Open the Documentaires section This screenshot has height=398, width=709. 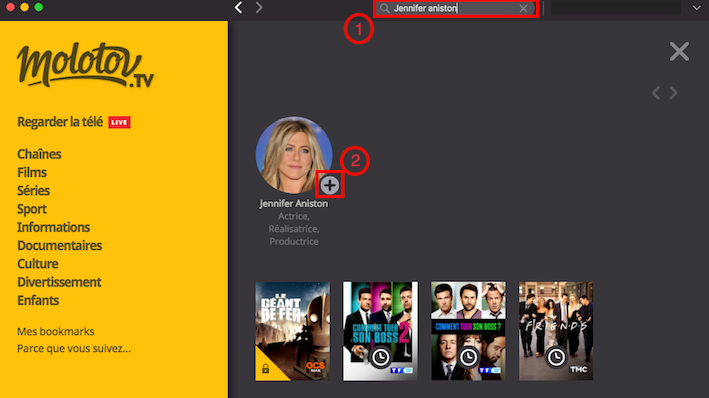pos(60,246)
